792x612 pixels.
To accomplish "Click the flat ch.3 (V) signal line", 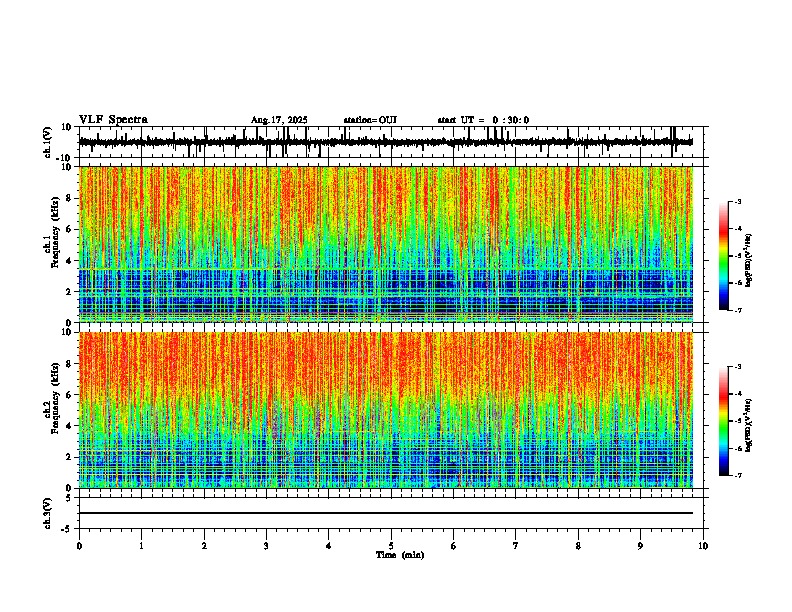I will (x=386, y=513).
